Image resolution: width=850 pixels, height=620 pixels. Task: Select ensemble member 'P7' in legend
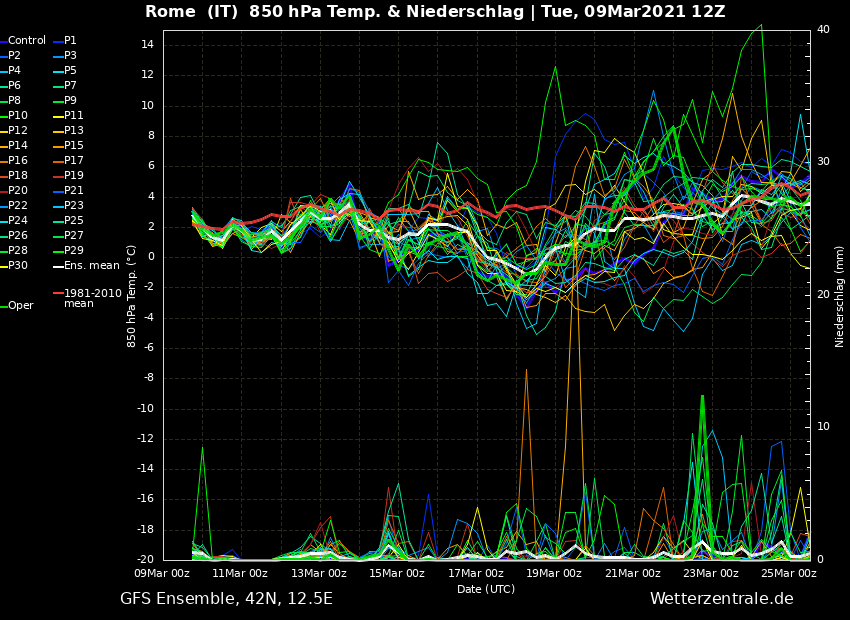coord(70,86)
